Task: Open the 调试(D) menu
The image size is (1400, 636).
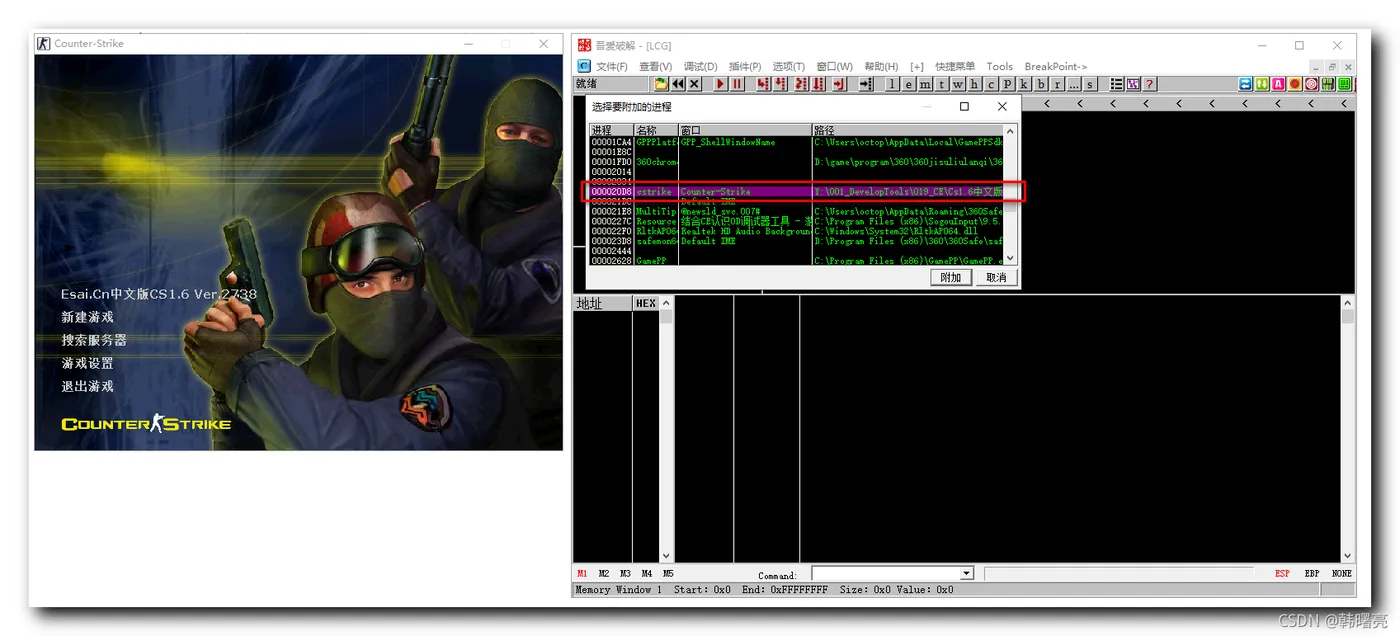Action: tap(700, 67)
